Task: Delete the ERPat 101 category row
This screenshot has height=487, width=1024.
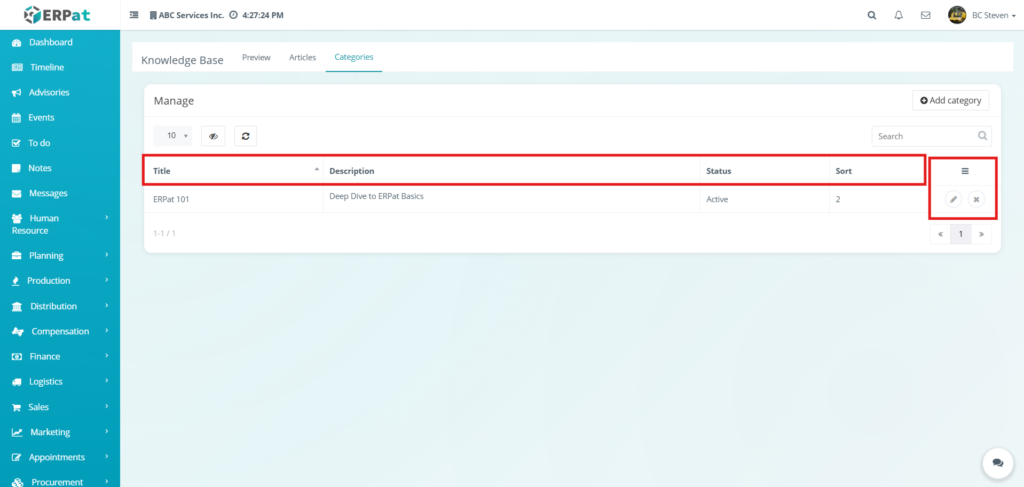Action: pos(977,200)
